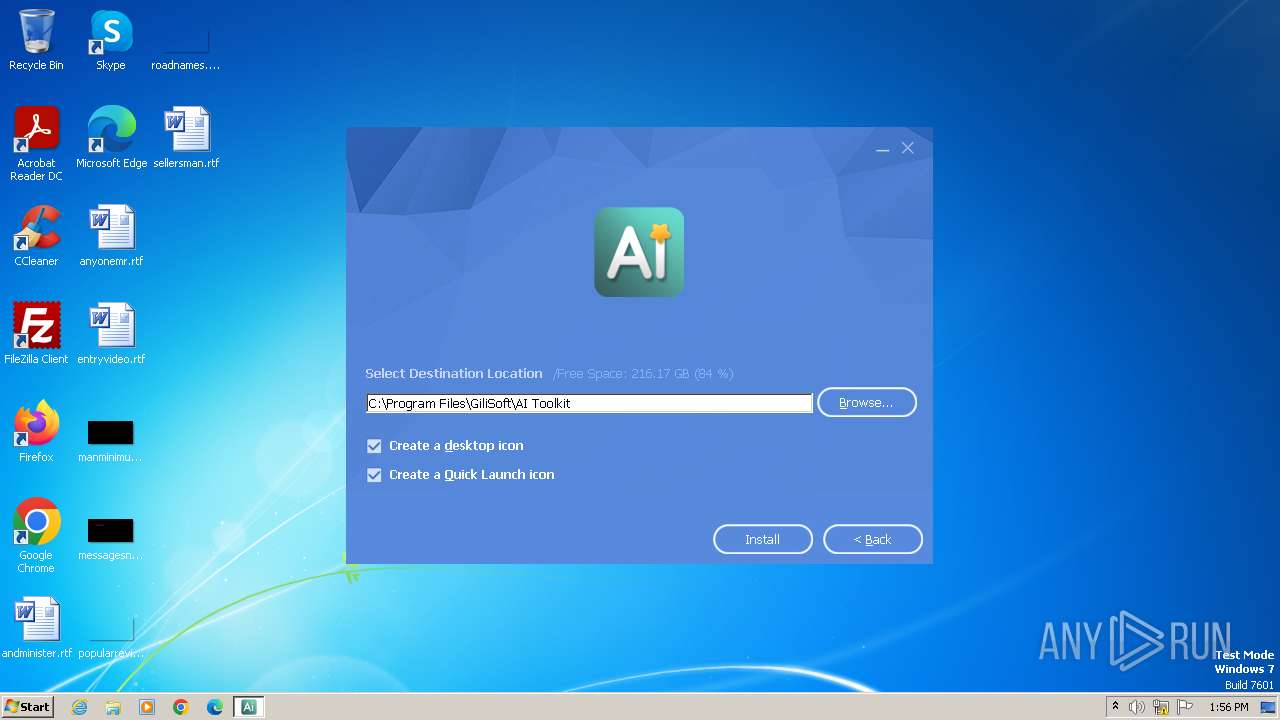
Task: Toggle Create a Quick Launch icon checkbox
Action: pyautogui.click(x=374, y=475)
